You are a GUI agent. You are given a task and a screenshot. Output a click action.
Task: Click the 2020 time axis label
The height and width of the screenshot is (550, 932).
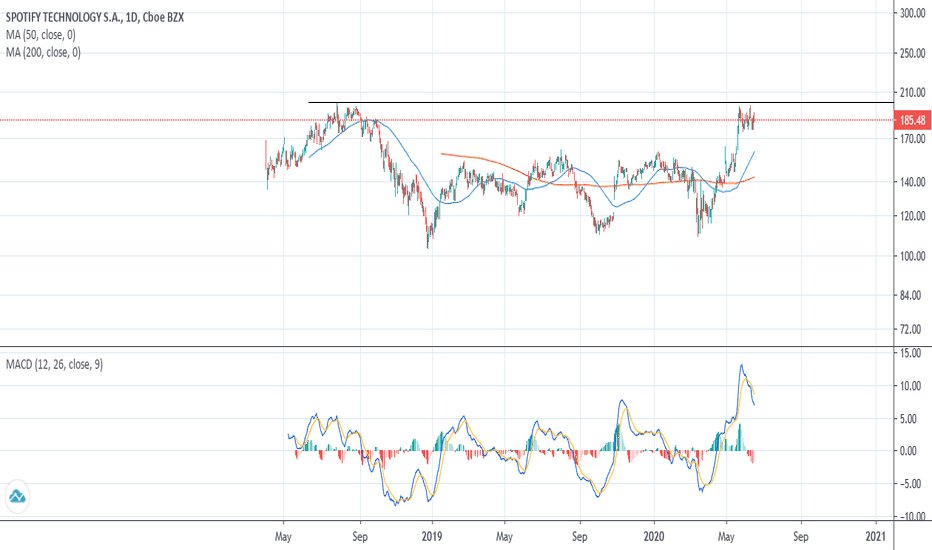(x=654, y=536)
